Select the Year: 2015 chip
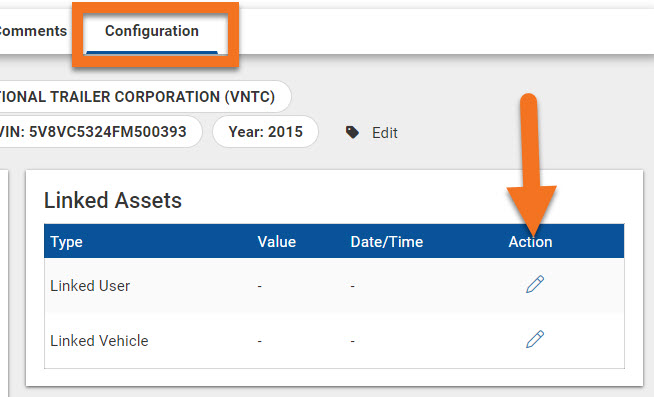The width and height of the screenshot is (654, 397). coord(265,132)
